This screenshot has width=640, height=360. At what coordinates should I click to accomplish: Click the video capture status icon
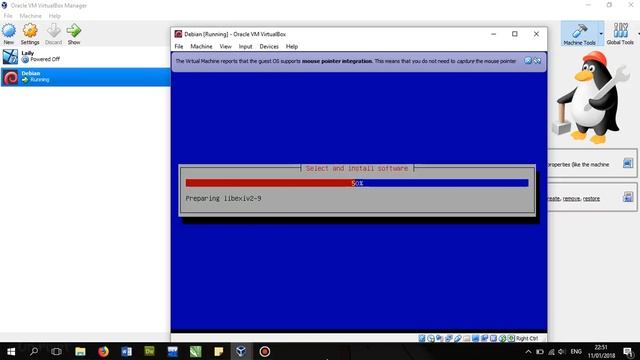(484, 338)
